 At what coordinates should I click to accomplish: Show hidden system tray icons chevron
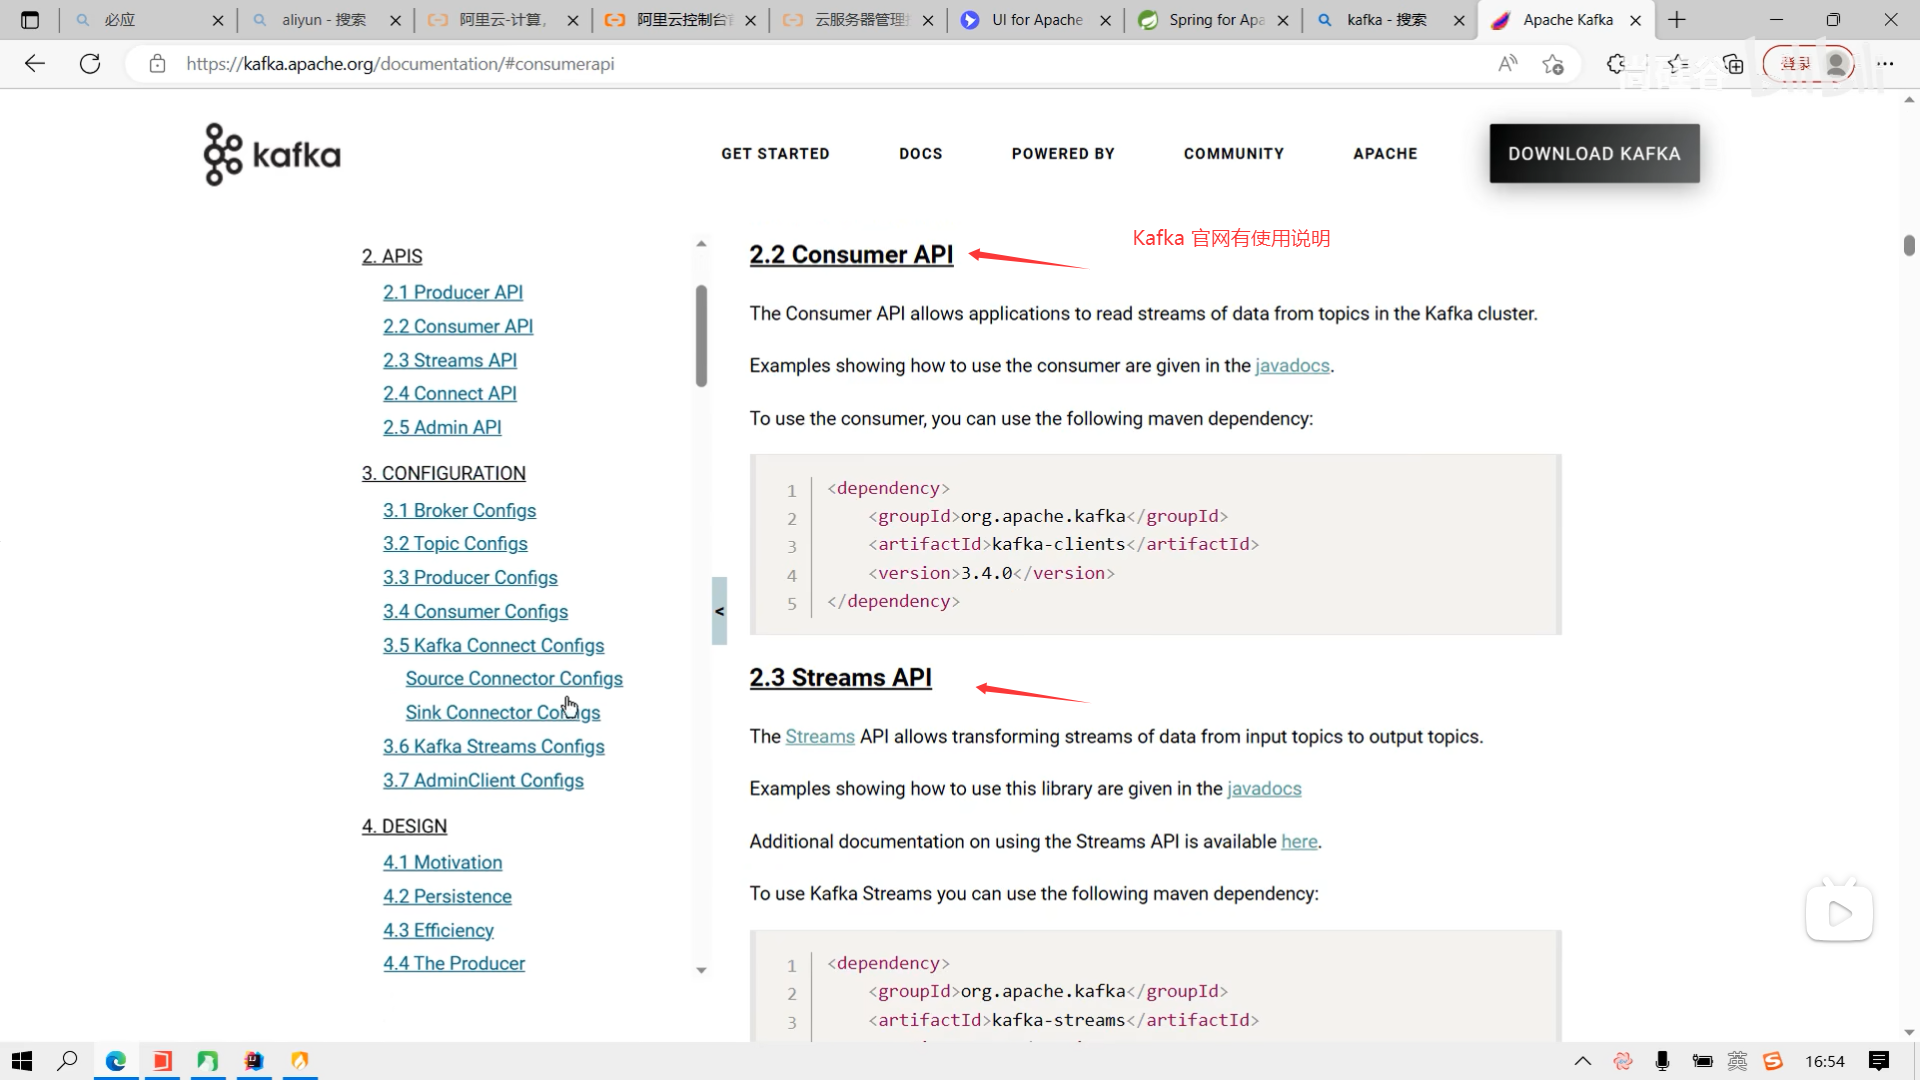point(1582,1061)
